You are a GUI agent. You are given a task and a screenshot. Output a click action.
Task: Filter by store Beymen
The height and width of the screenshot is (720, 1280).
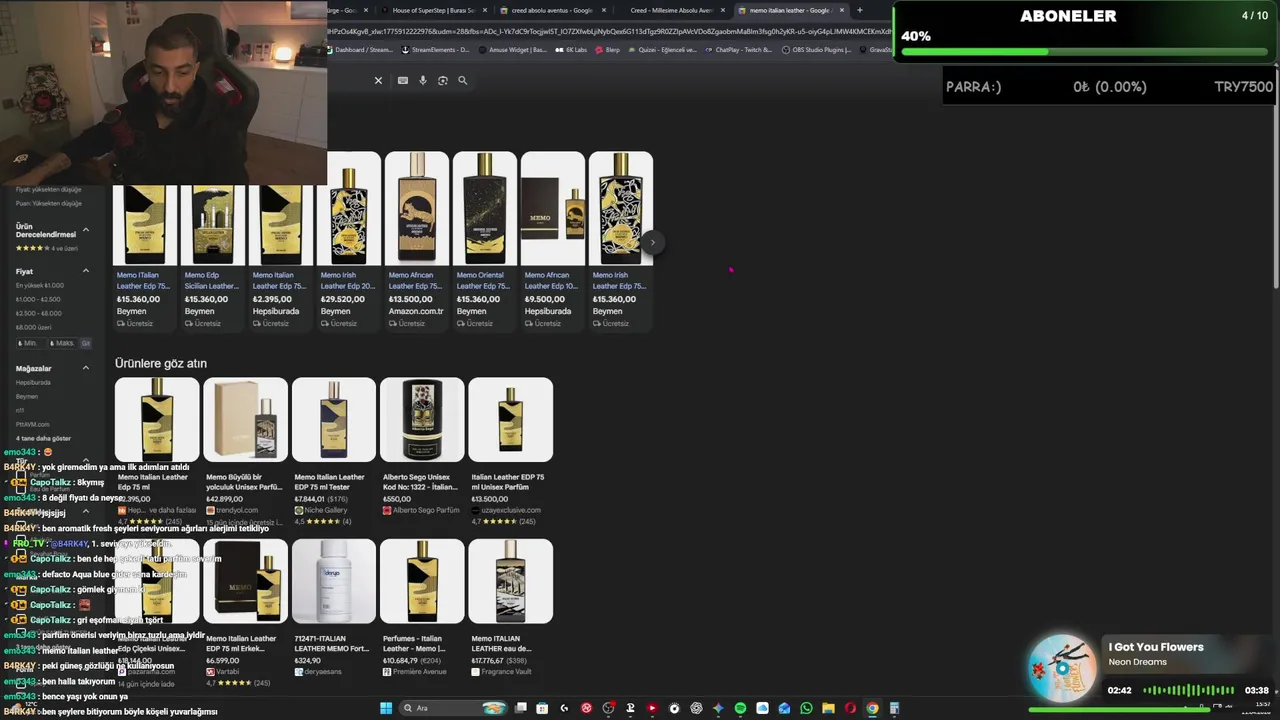tap(27, 396)
